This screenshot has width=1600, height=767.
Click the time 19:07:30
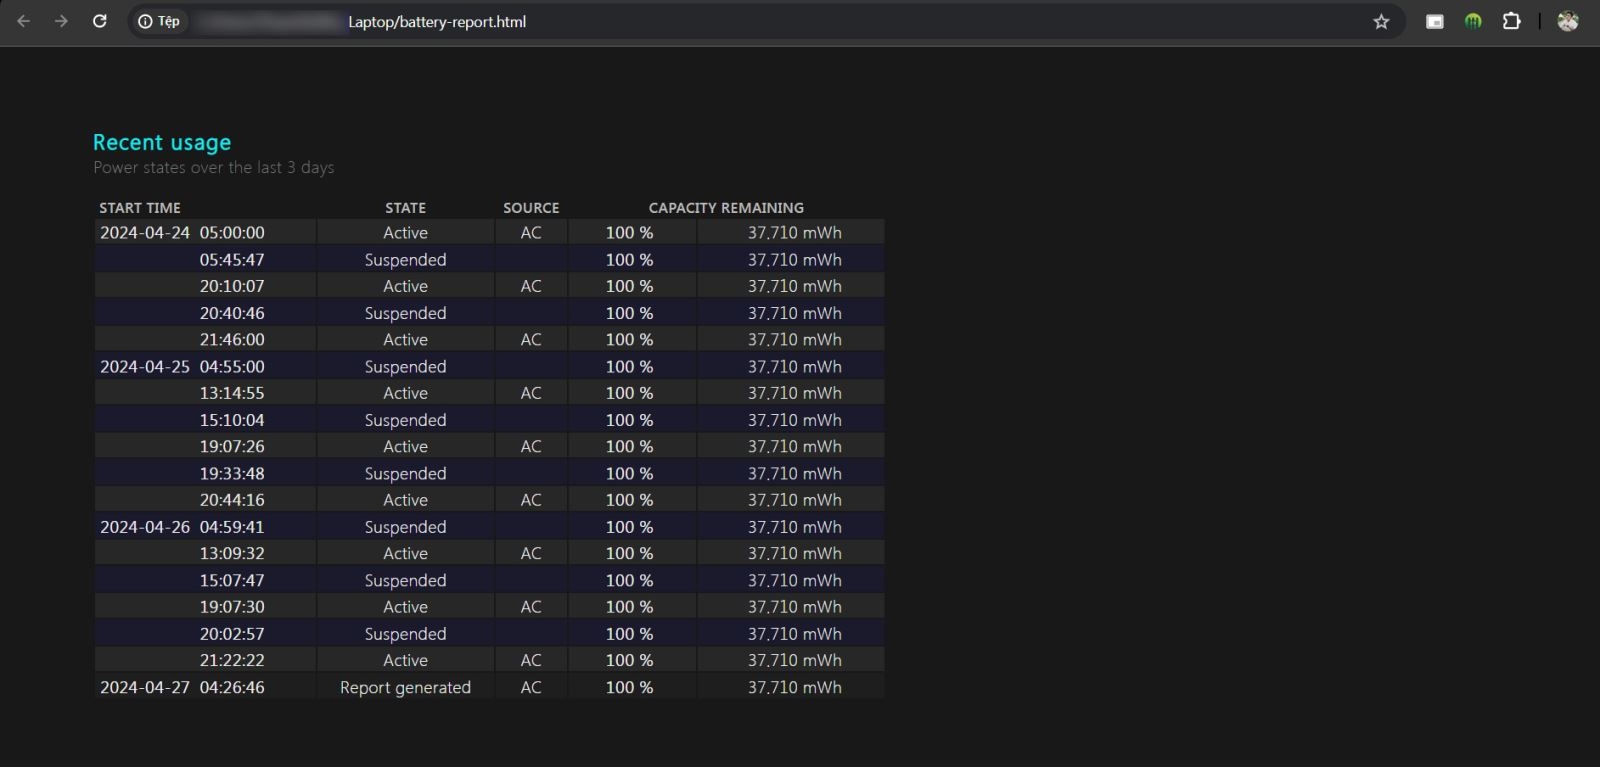click(232, 607)
